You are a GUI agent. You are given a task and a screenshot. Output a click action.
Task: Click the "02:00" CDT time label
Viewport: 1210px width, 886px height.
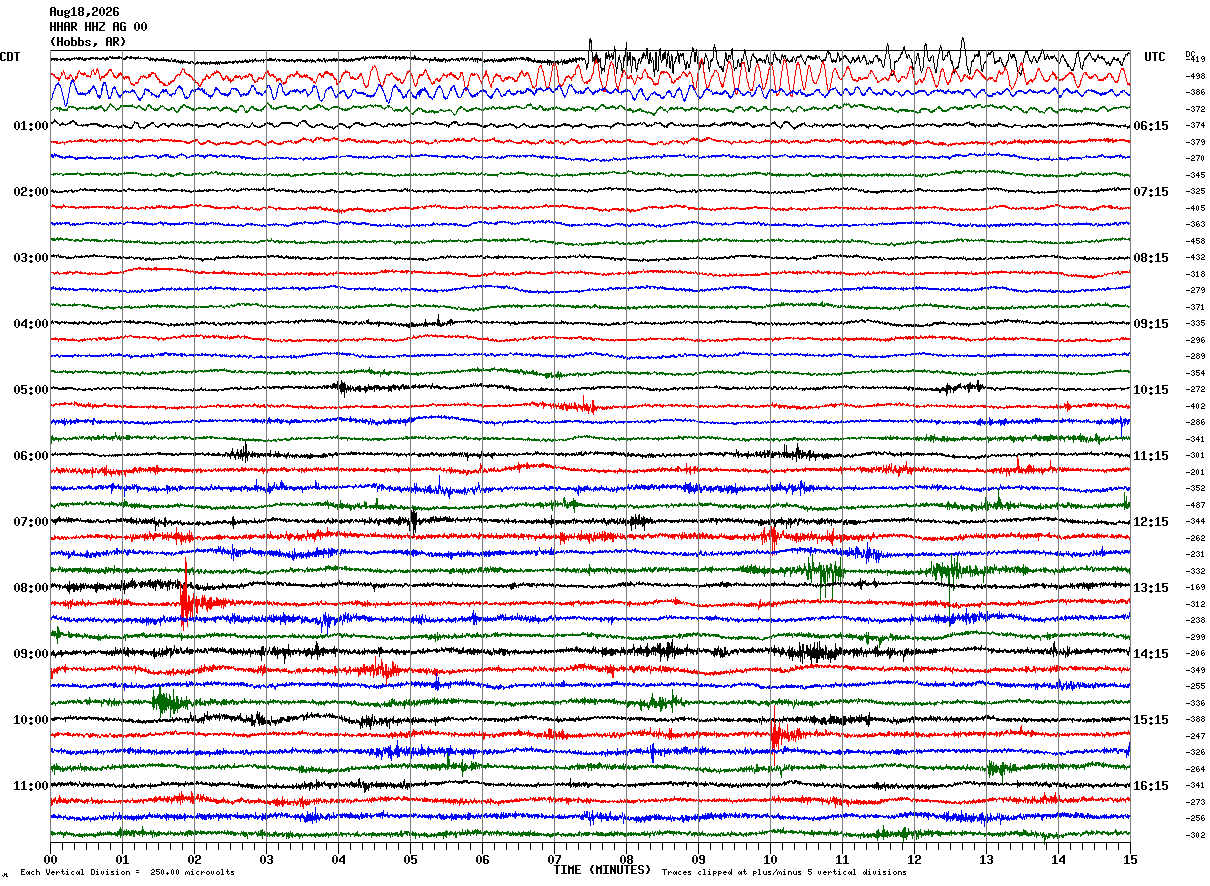point(31,192)
